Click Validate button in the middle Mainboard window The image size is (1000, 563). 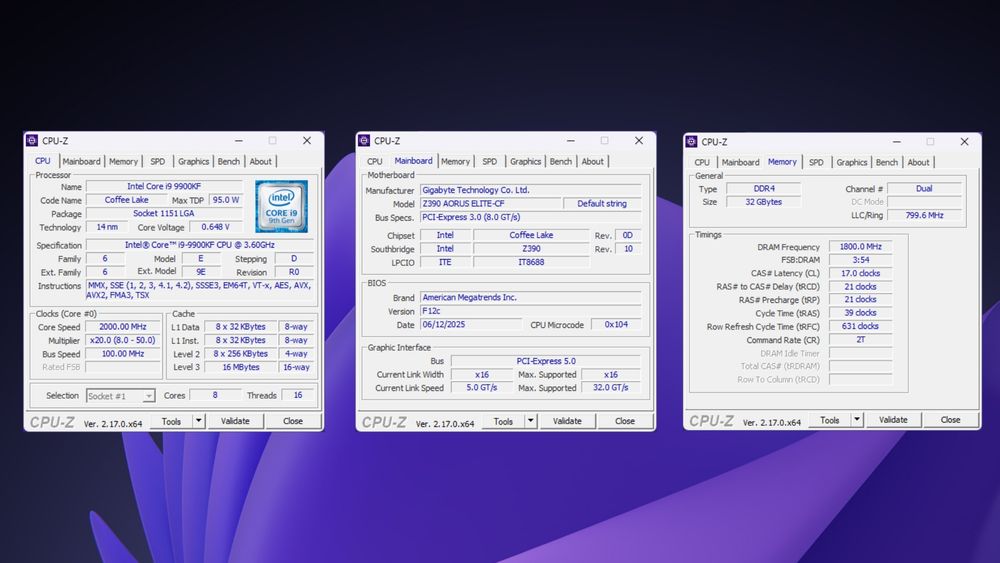pyautogui.click(x=567, y=421)
